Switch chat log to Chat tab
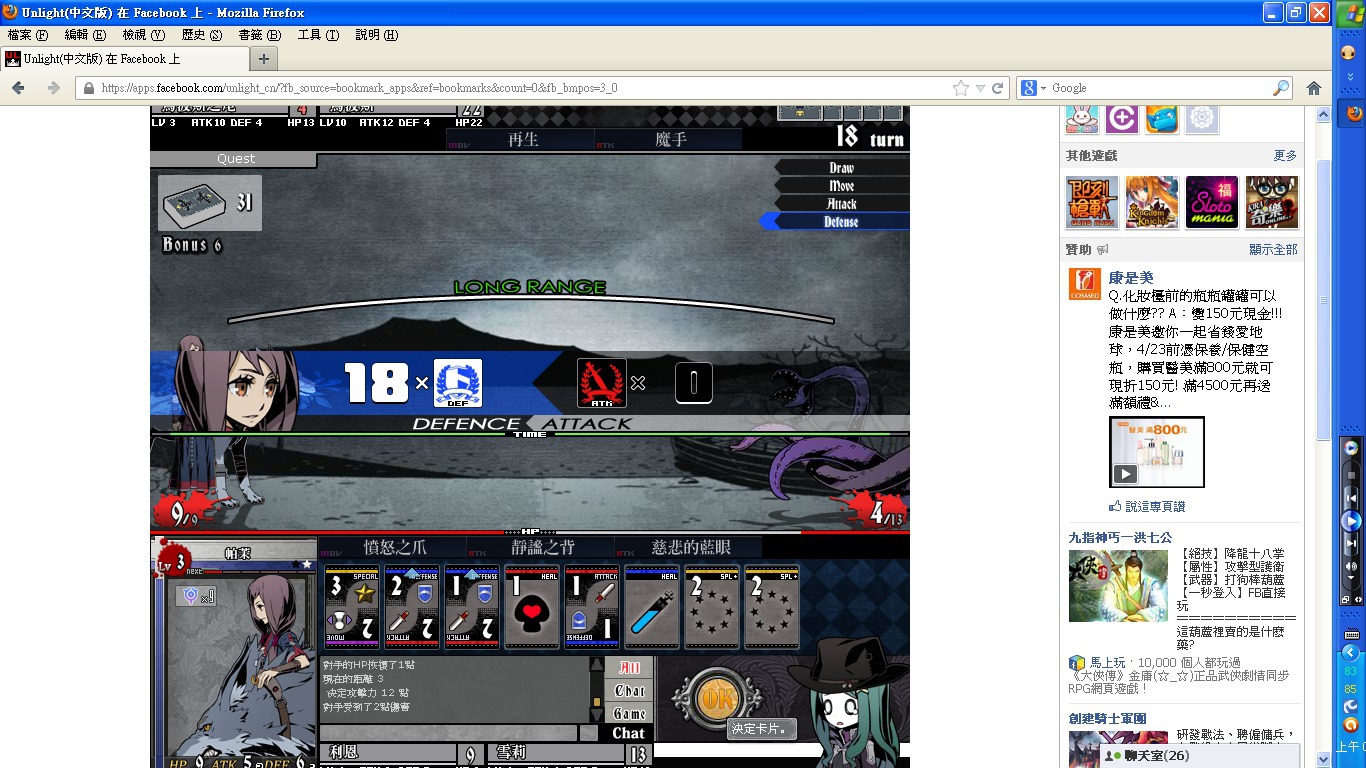Screen dimensions: 1366x768 630,691
